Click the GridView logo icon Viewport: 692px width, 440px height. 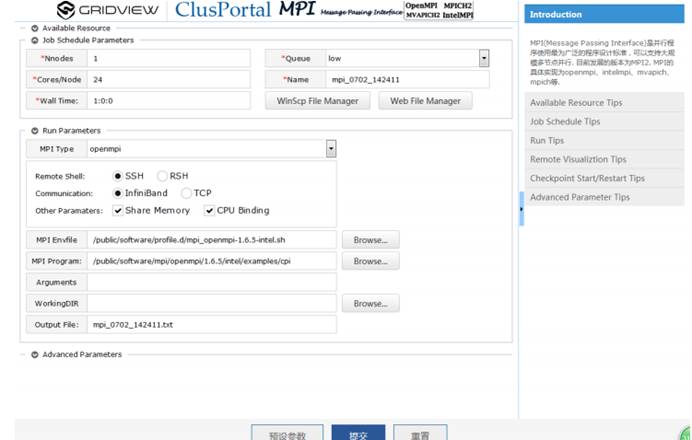click(x=65, y=10)
